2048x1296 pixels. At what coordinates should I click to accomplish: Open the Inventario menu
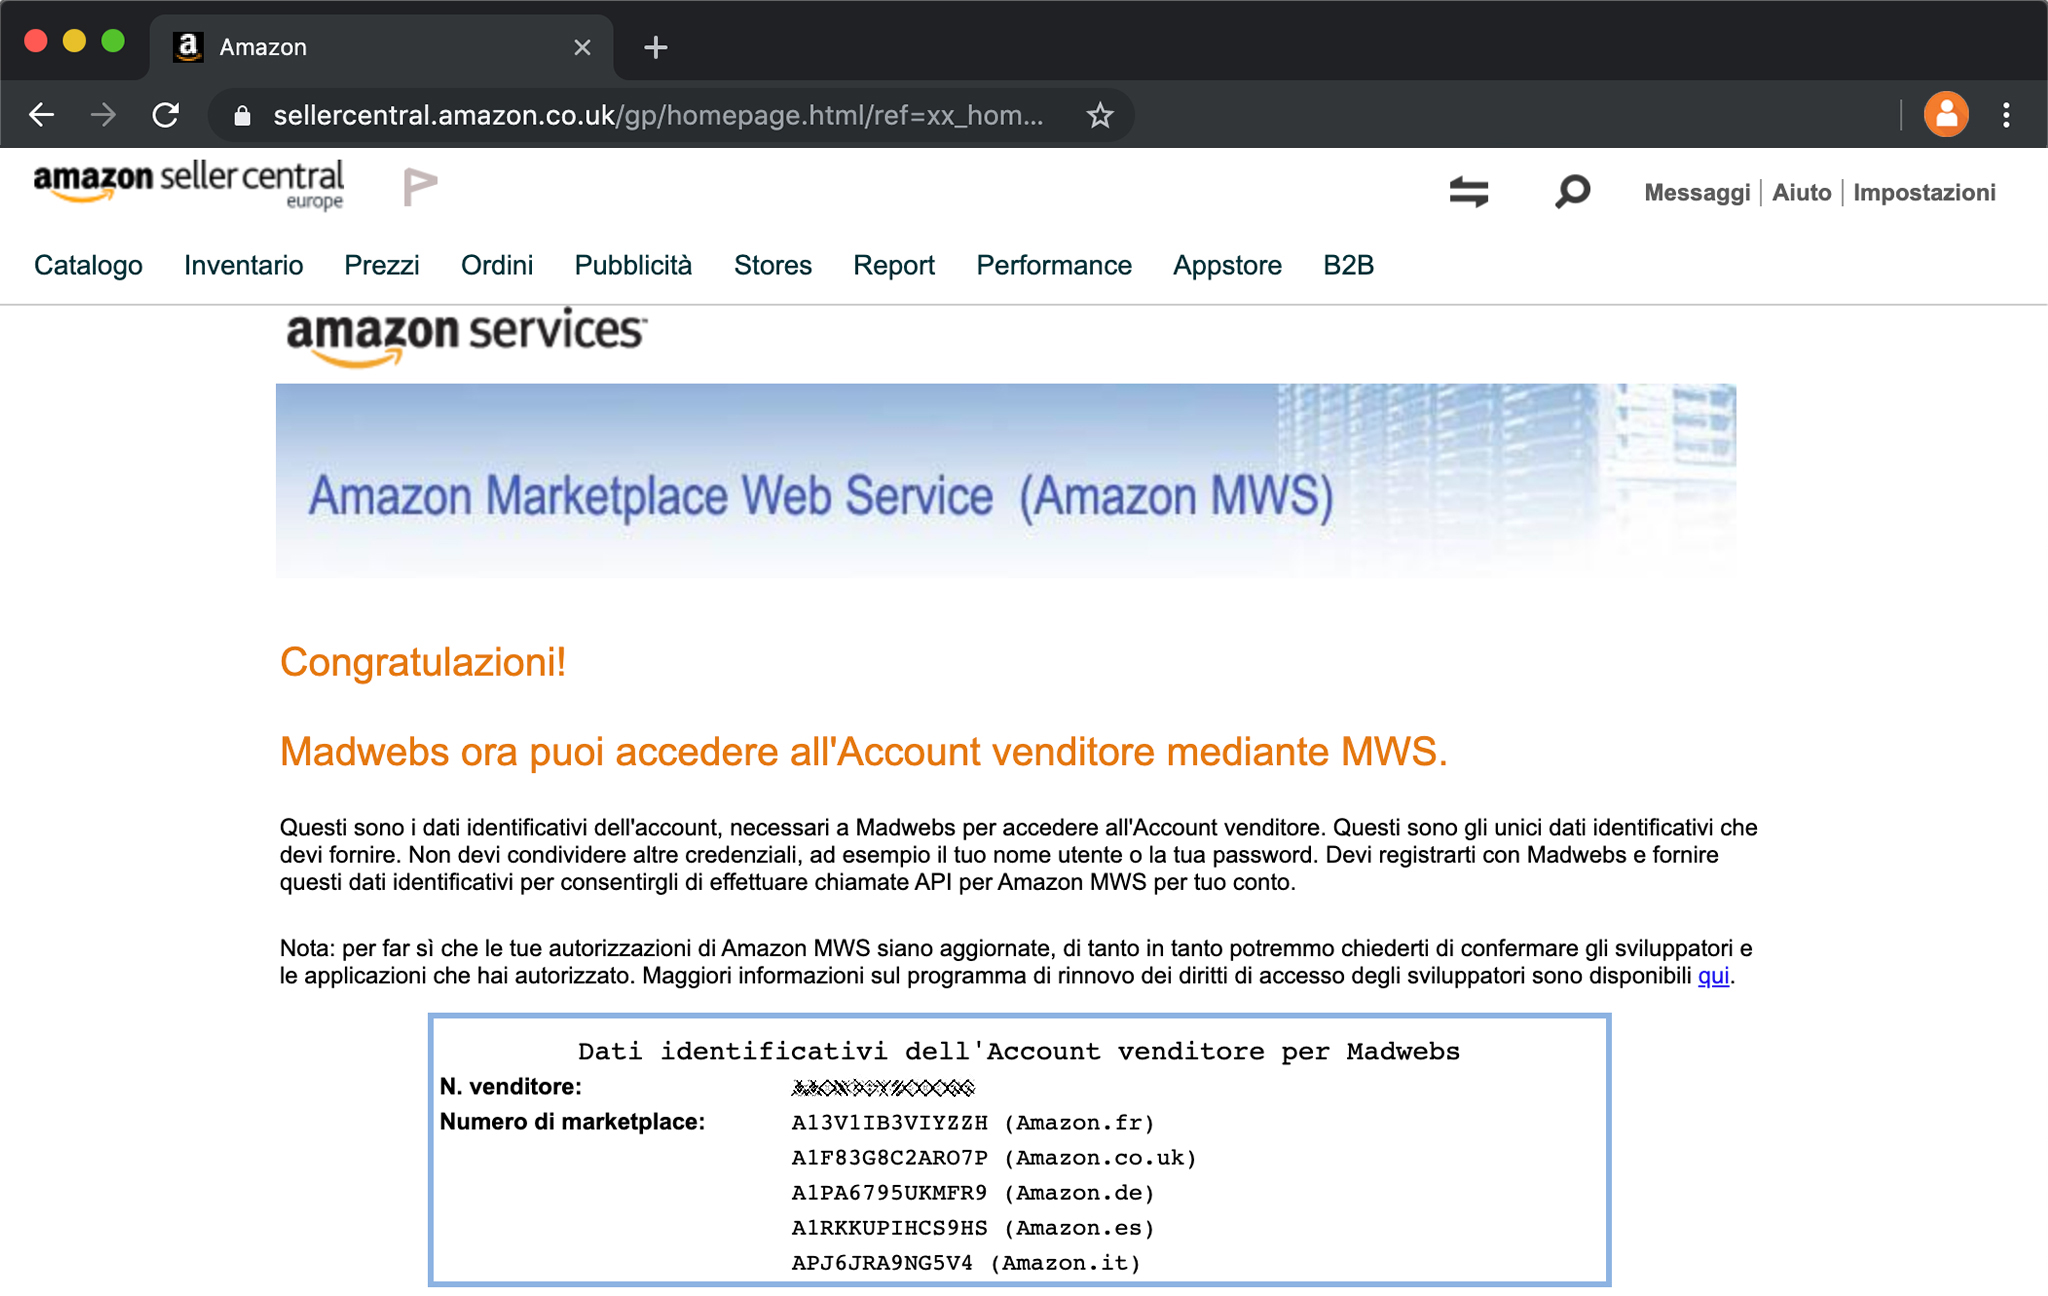[x=243, y=265]
